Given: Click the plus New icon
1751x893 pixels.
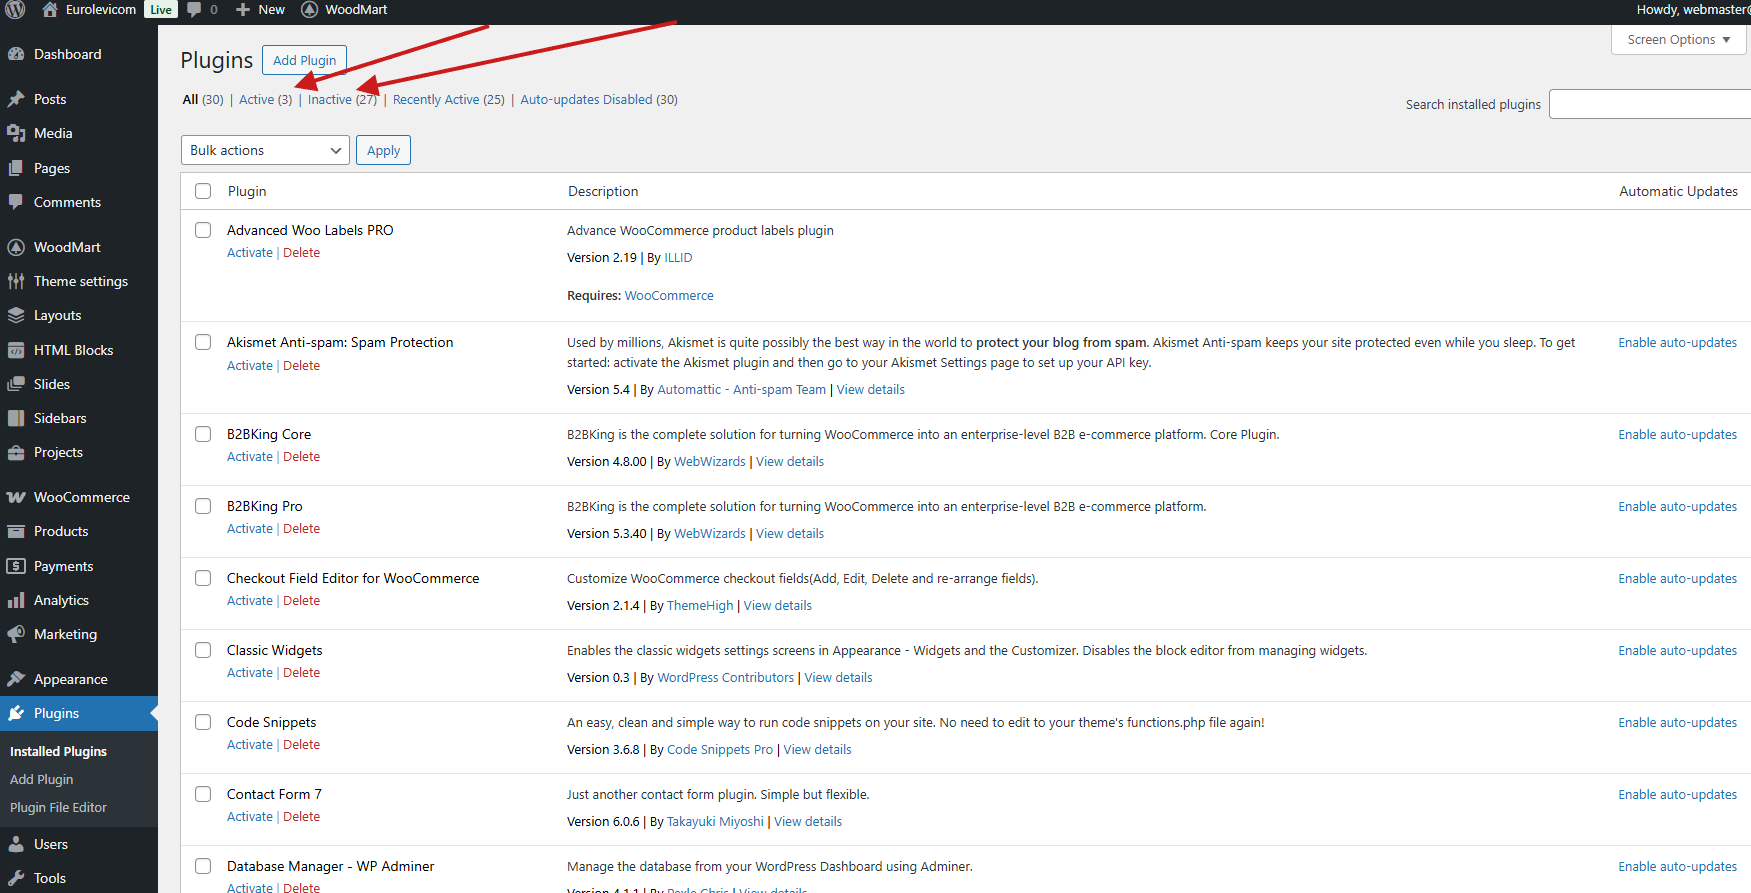Looking at the screenshot, I should click(243, 10).
